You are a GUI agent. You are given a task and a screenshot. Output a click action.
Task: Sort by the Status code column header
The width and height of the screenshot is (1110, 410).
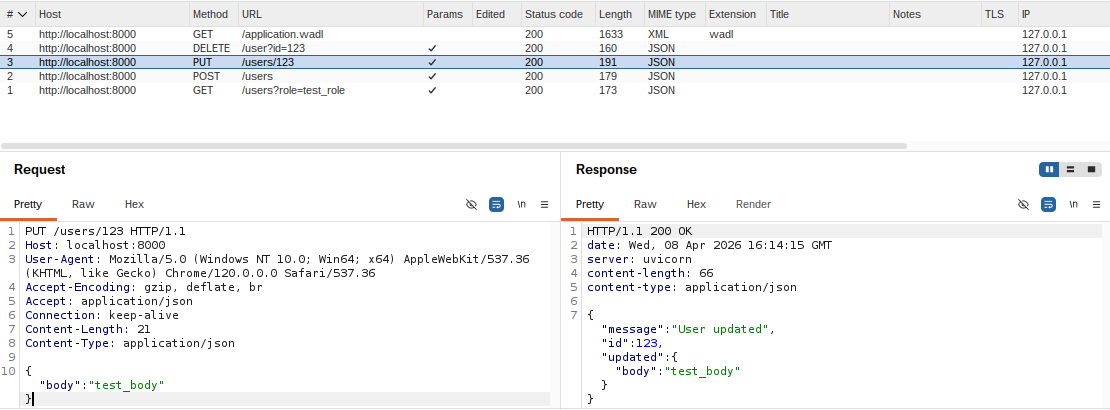pyautogui.click(x=557, y=14)
